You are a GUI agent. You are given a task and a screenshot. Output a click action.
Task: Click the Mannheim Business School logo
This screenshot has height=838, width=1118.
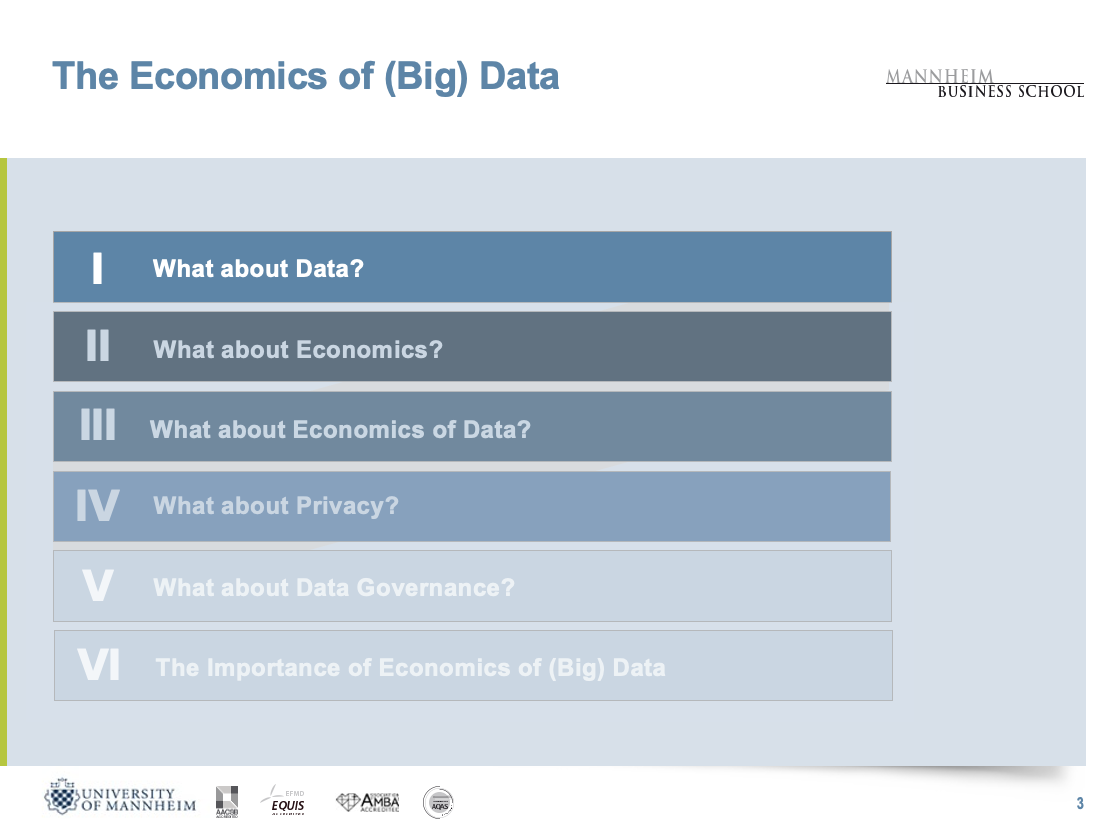coord(984,84)
